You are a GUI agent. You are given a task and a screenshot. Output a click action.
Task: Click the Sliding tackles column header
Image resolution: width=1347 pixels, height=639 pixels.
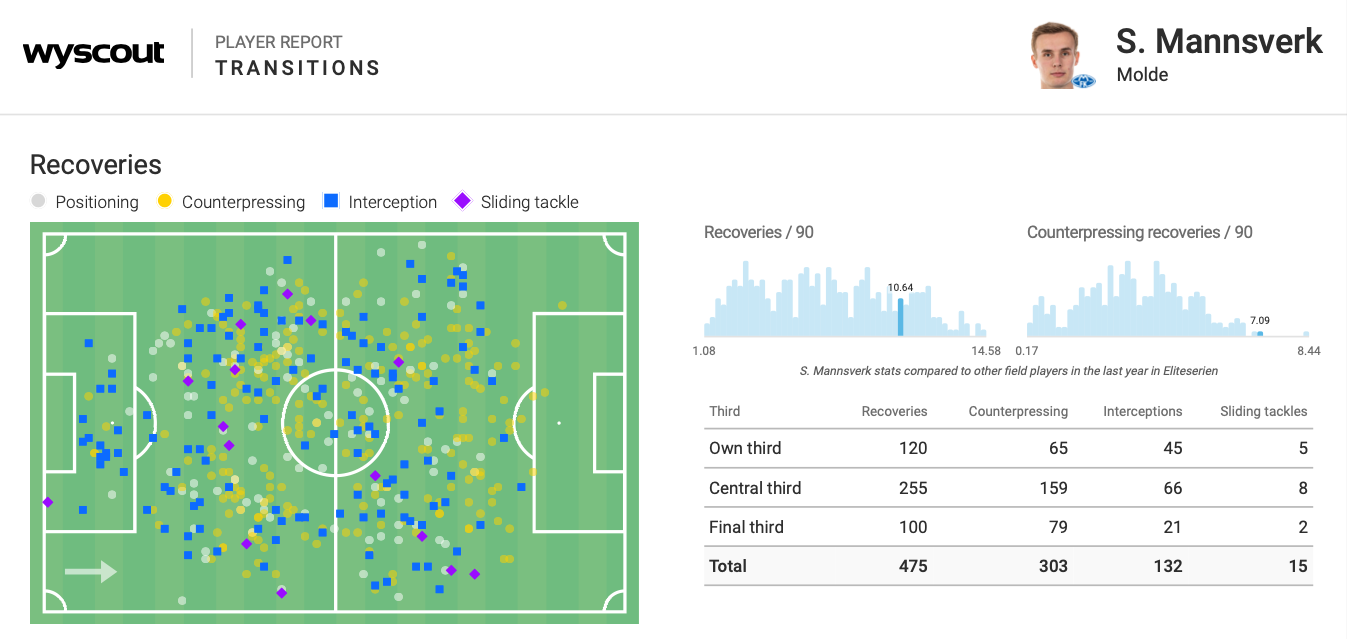click(x=1263, y=411)
